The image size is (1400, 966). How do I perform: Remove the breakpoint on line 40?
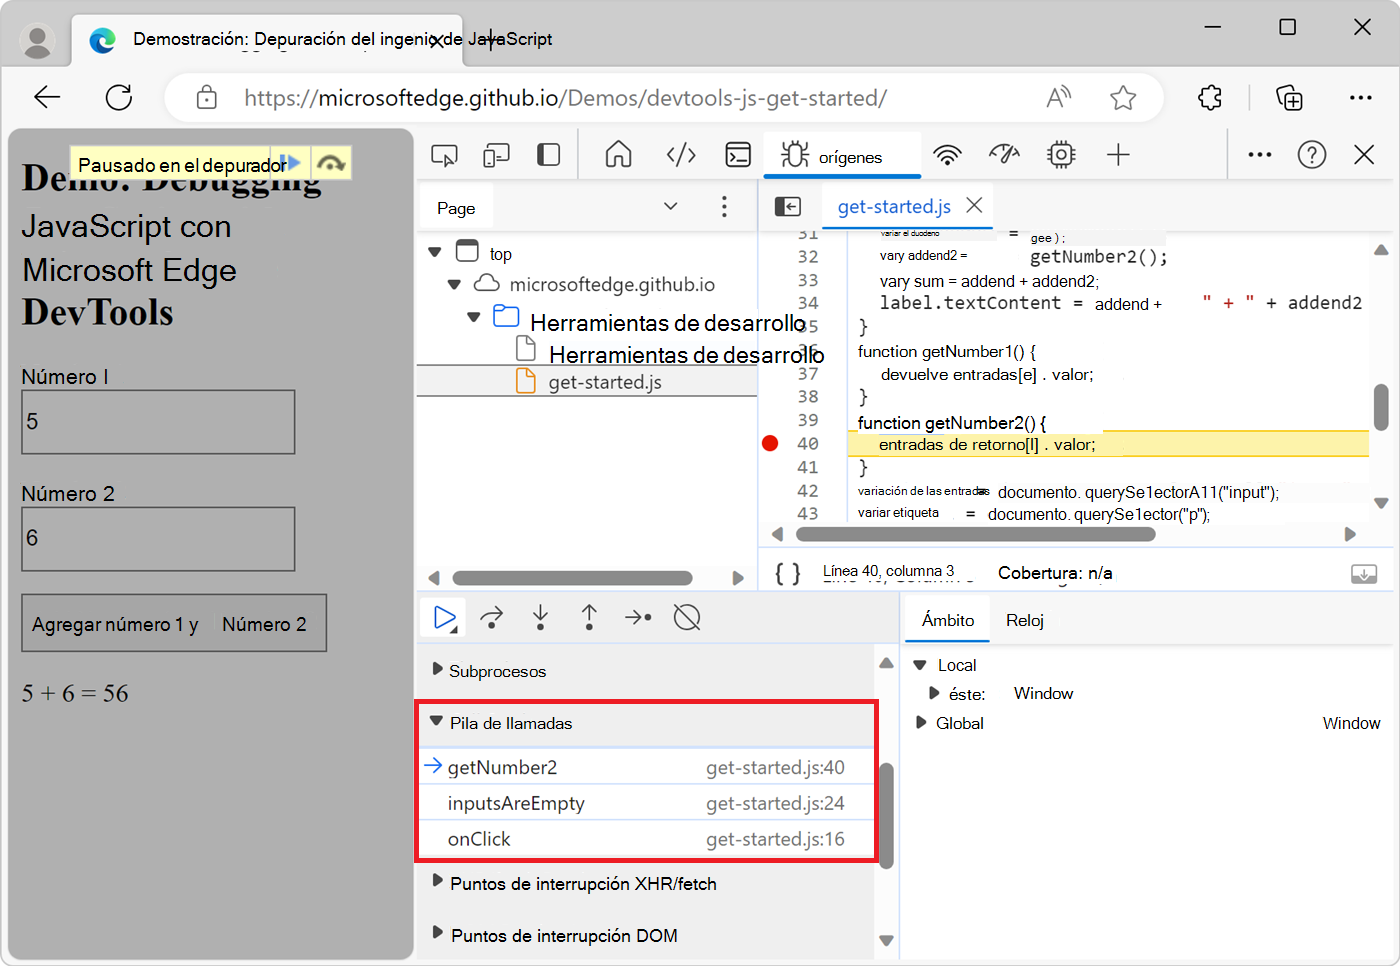tap(770, 444)
